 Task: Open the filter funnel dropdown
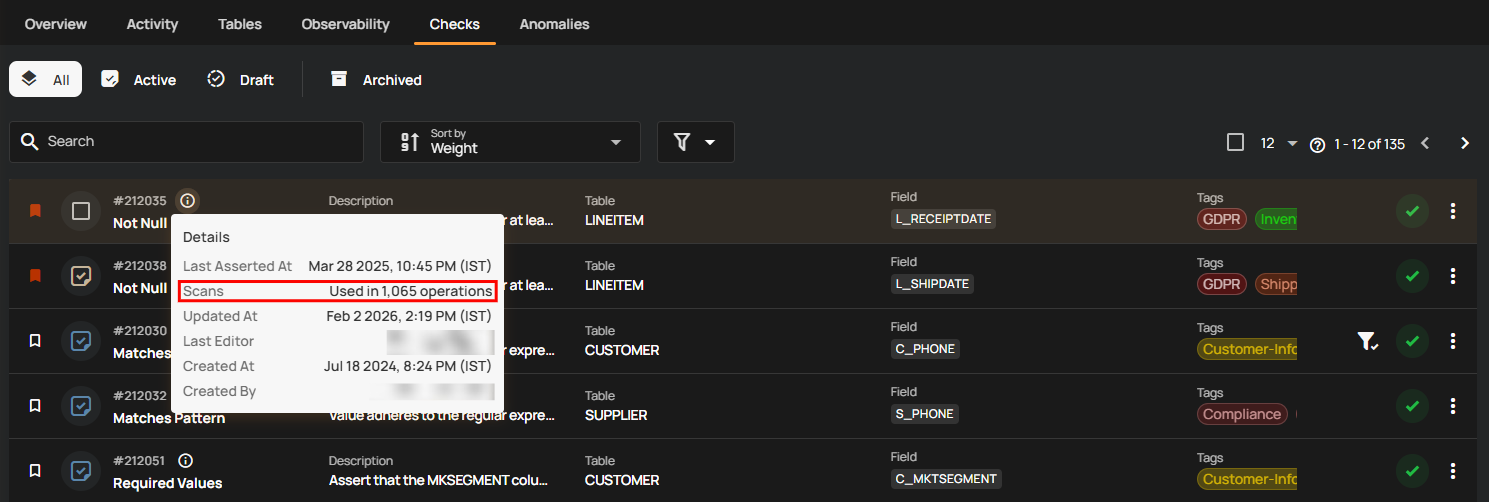pyautogui.click(x=695, y=142)
